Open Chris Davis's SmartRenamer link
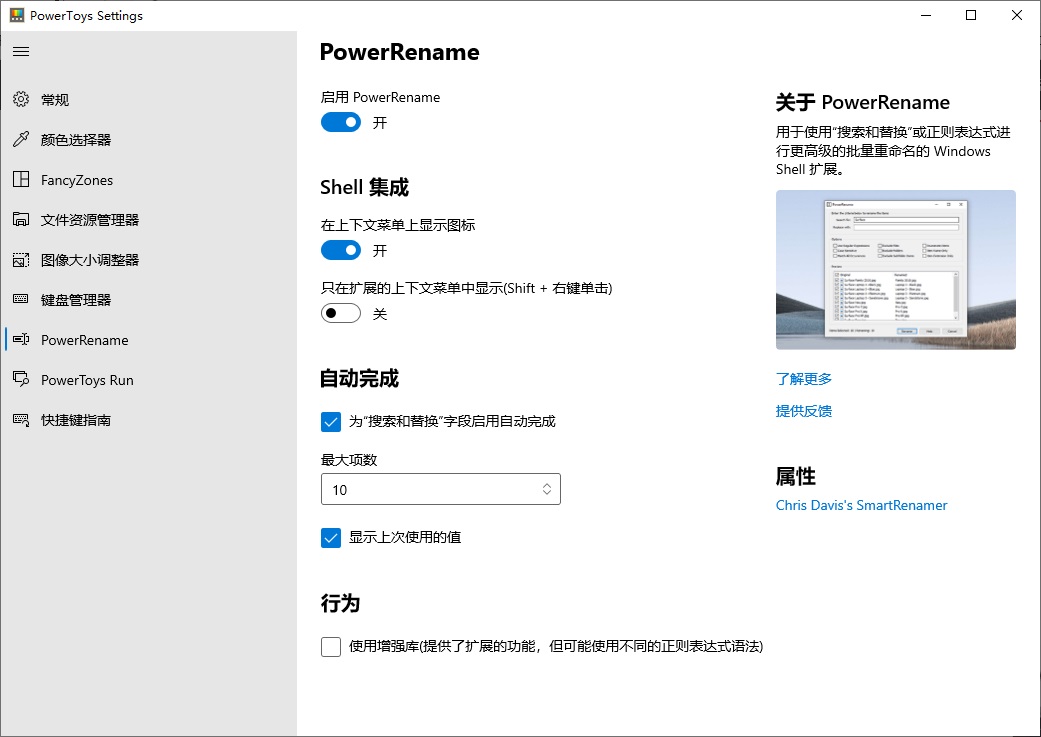The image size is (1041, 737). [x=861, y=505]
